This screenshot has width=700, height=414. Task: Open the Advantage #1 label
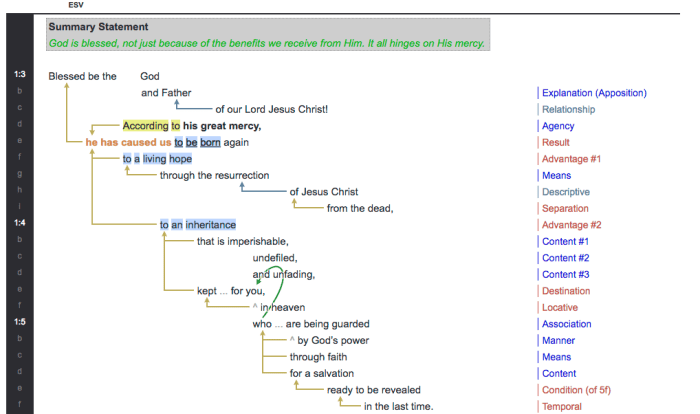(571, 159)
